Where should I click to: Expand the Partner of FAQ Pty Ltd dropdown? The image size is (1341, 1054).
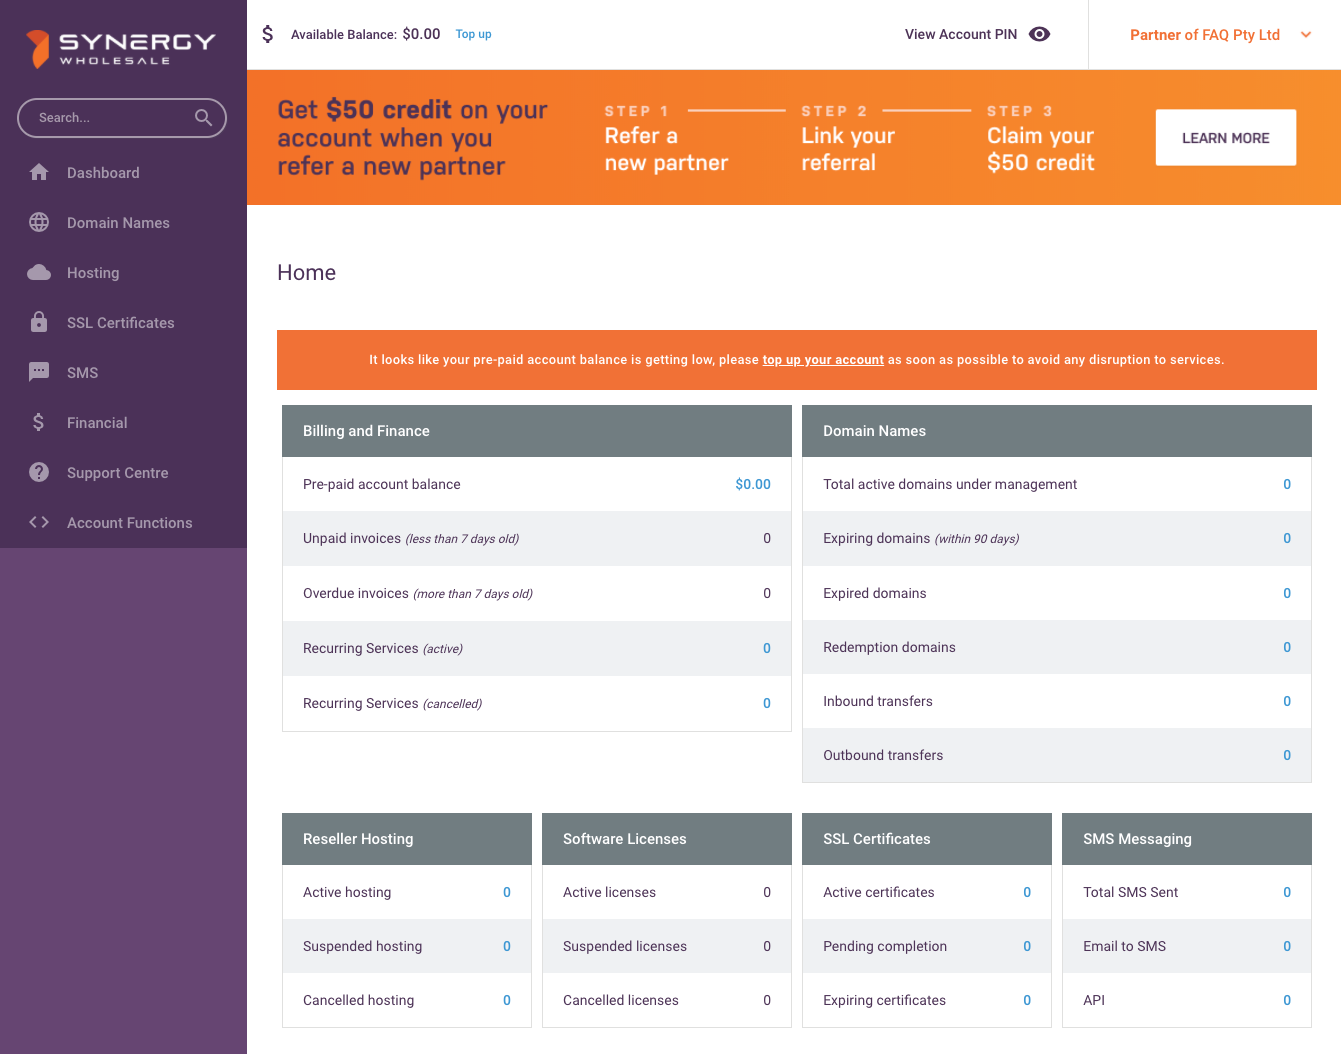coord(1305,35)
